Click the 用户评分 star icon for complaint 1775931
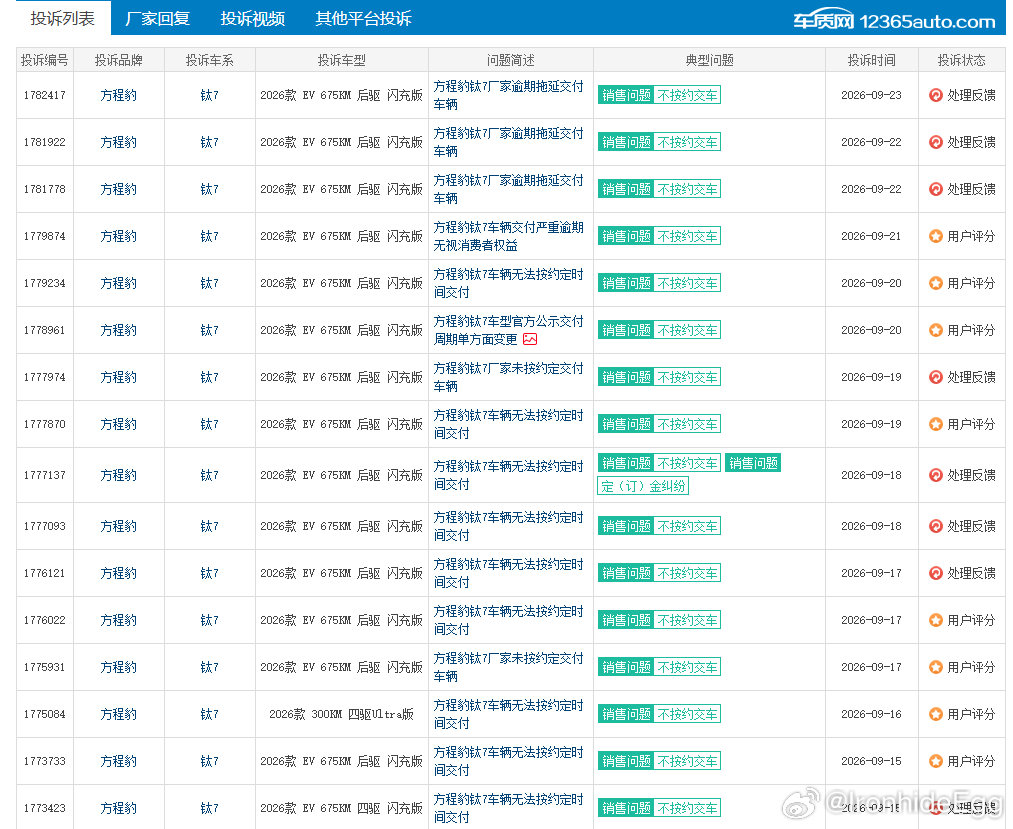 click(x=935, y=667)
